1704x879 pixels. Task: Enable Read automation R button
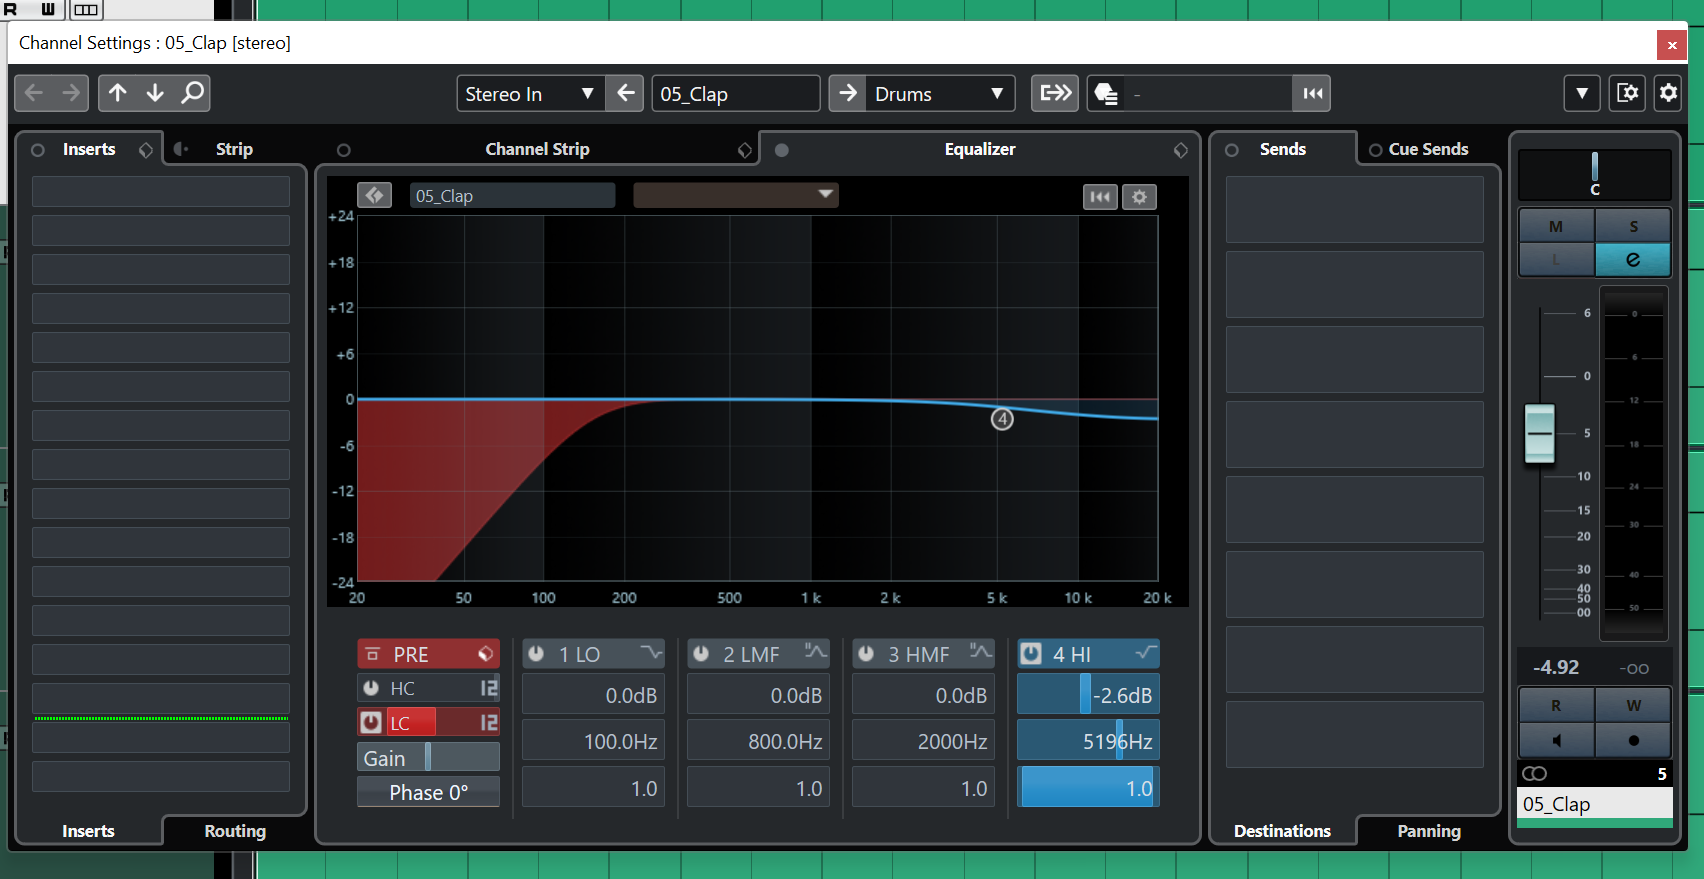[x=1556, y=705]
